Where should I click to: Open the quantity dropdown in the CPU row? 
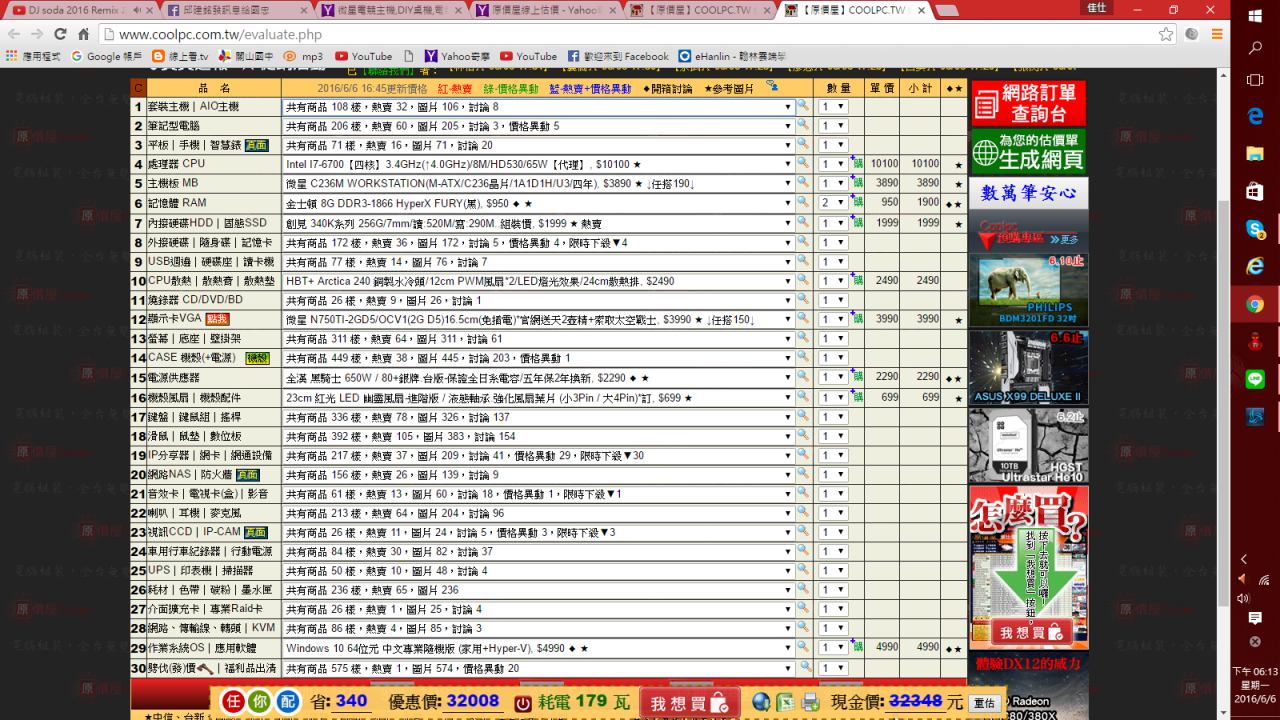[833, 164]
